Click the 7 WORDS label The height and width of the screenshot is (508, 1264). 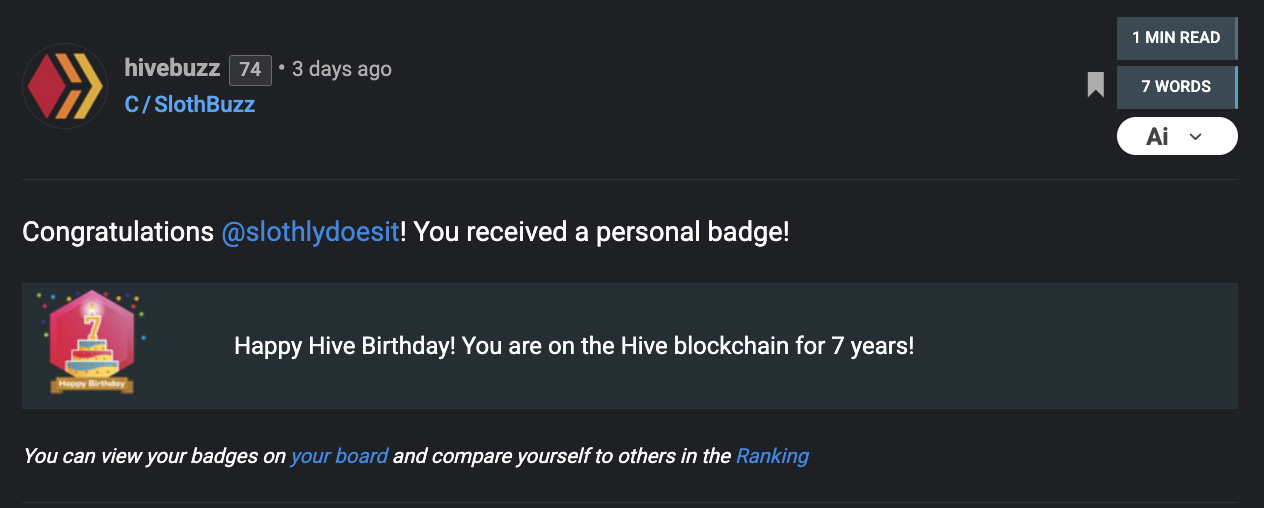tap(1176, 87)
